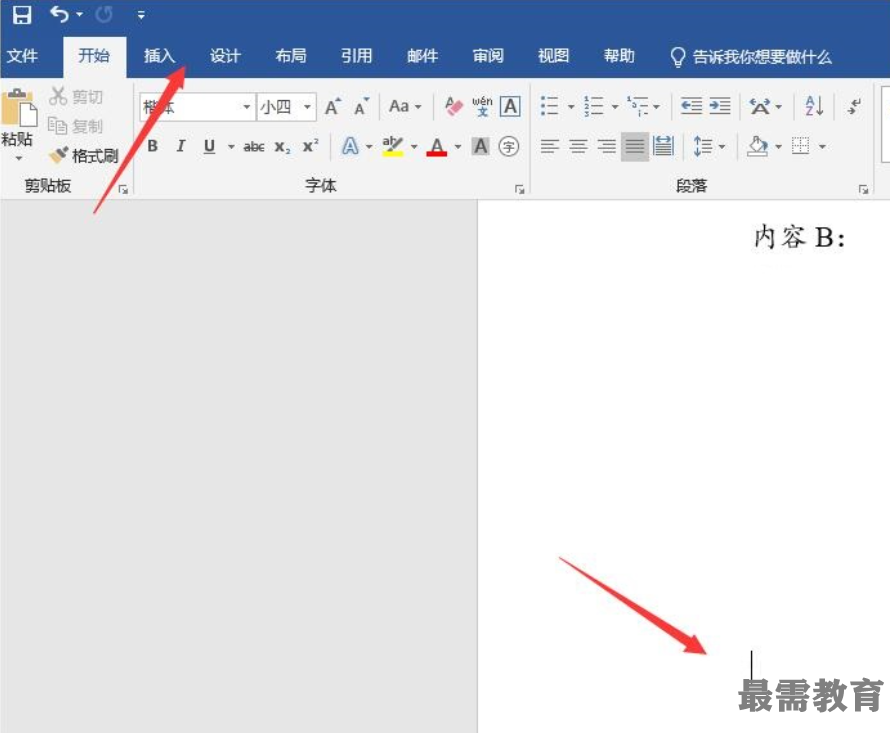Click the character border A icon
This screenshot has width=890, height=735.
[510, 107]
